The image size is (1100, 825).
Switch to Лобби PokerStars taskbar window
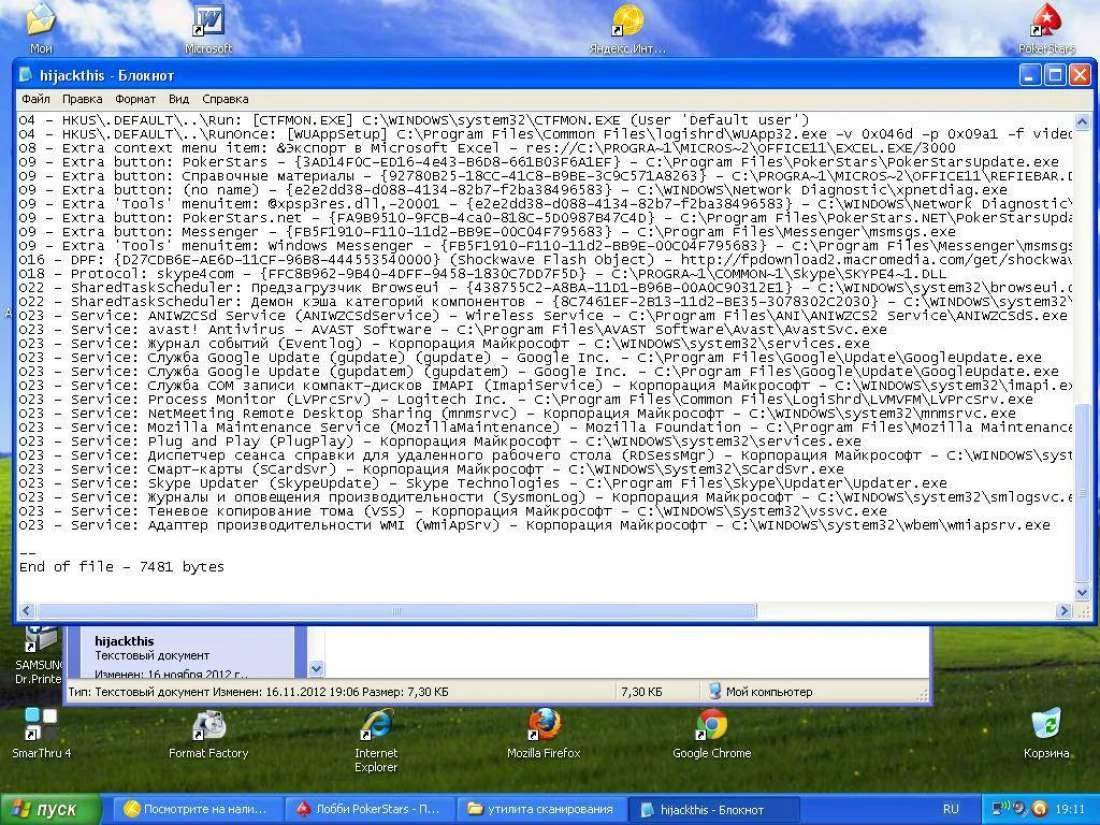[x=370, y=810]
